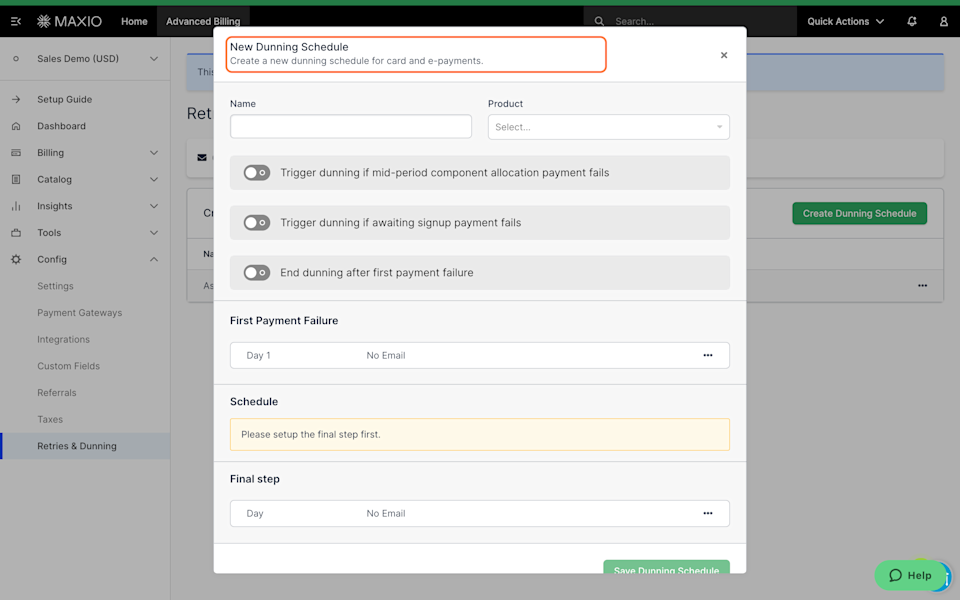This screenshot has height=600, width=960.
Task: Click the envelope icon behind the dialog
Action: 202,157
